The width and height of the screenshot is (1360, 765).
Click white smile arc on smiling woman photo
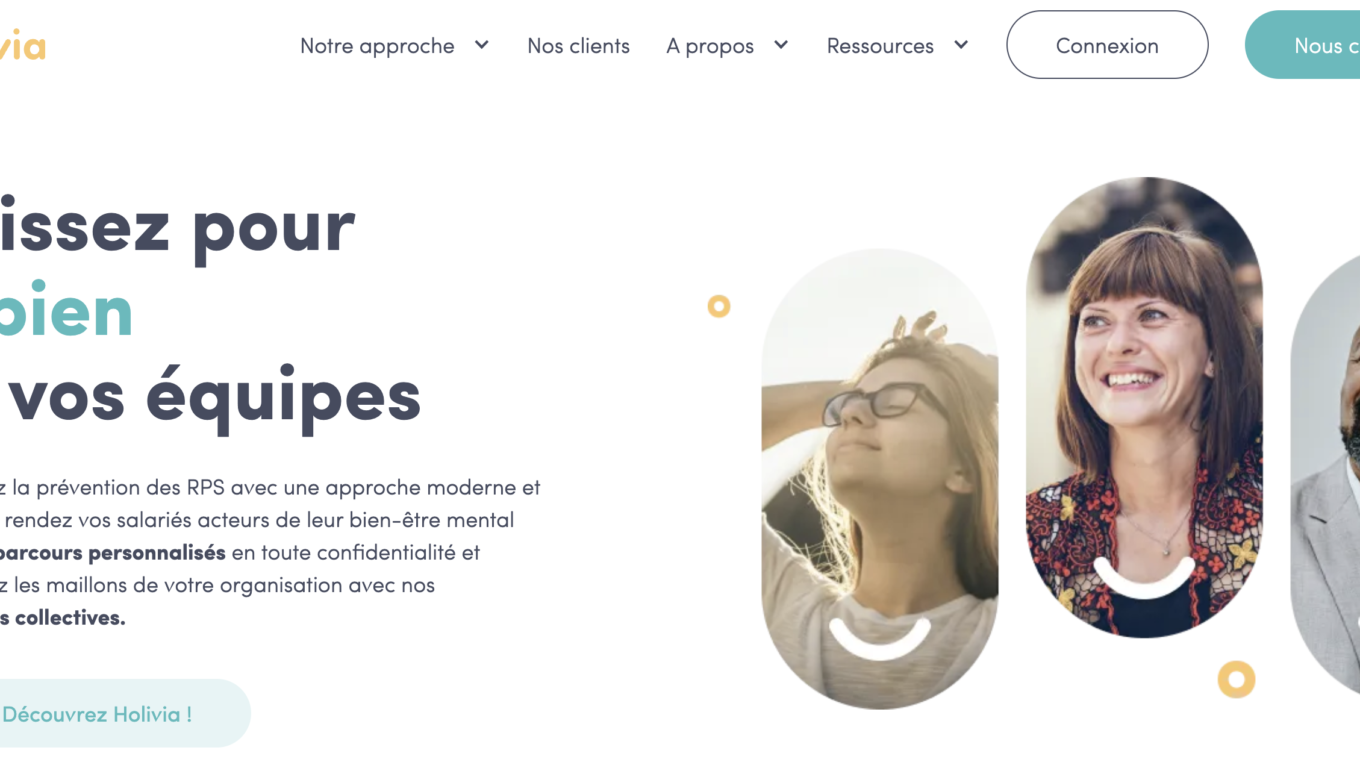click(x=1144, y=580)
